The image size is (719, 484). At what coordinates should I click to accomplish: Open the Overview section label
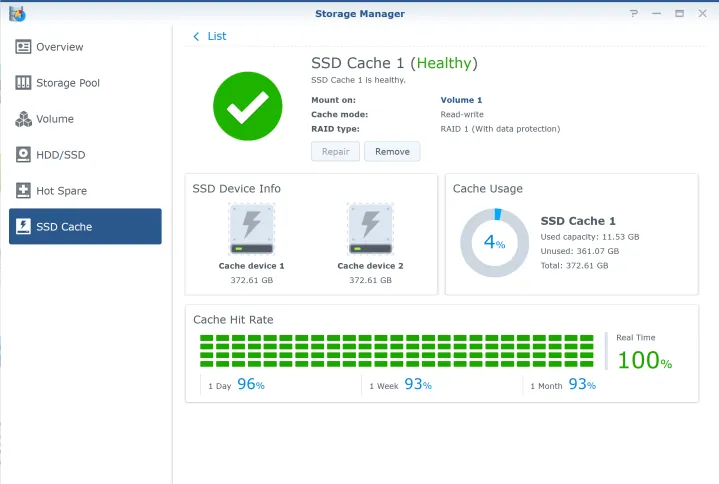60,47
